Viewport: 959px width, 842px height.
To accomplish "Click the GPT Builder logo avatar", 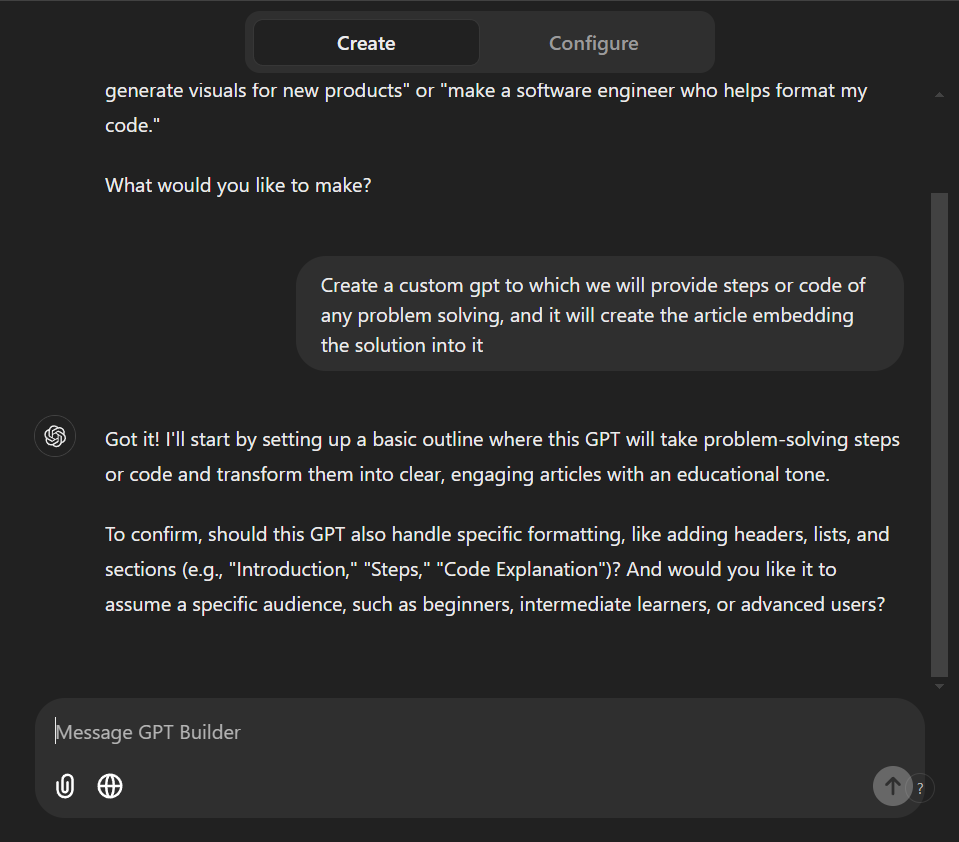I will pos(55,436).
